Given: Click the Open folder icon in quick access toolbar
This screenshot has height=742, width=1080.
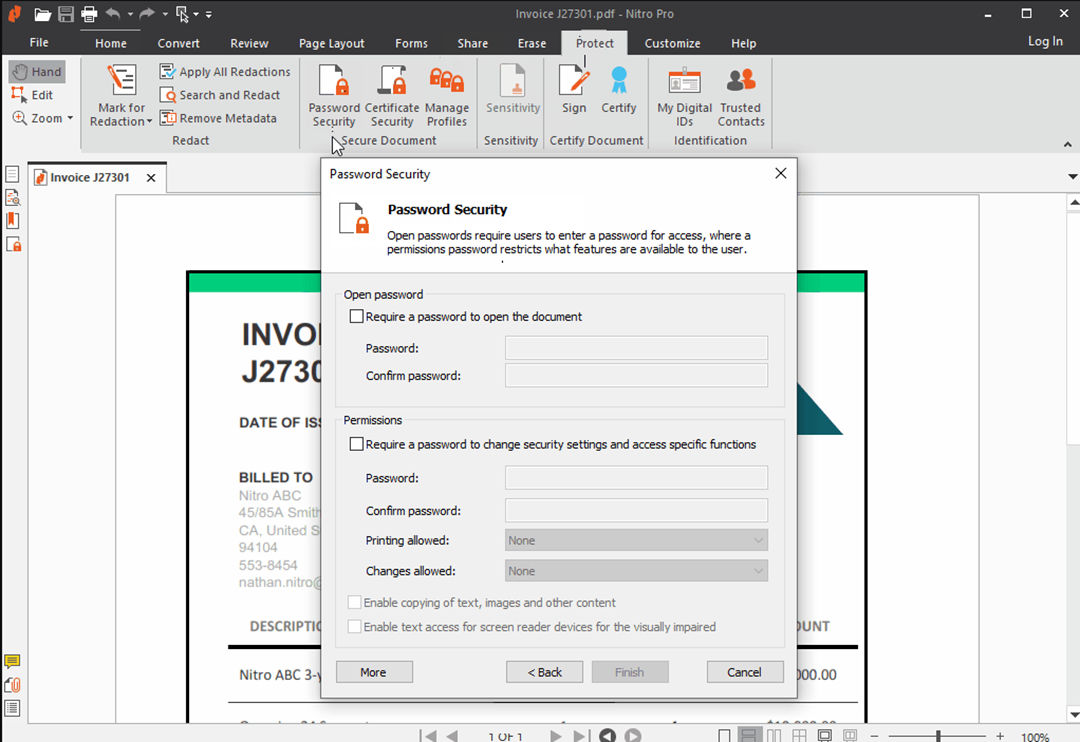Looking at the screenshot, I should [x=43, y=14].
